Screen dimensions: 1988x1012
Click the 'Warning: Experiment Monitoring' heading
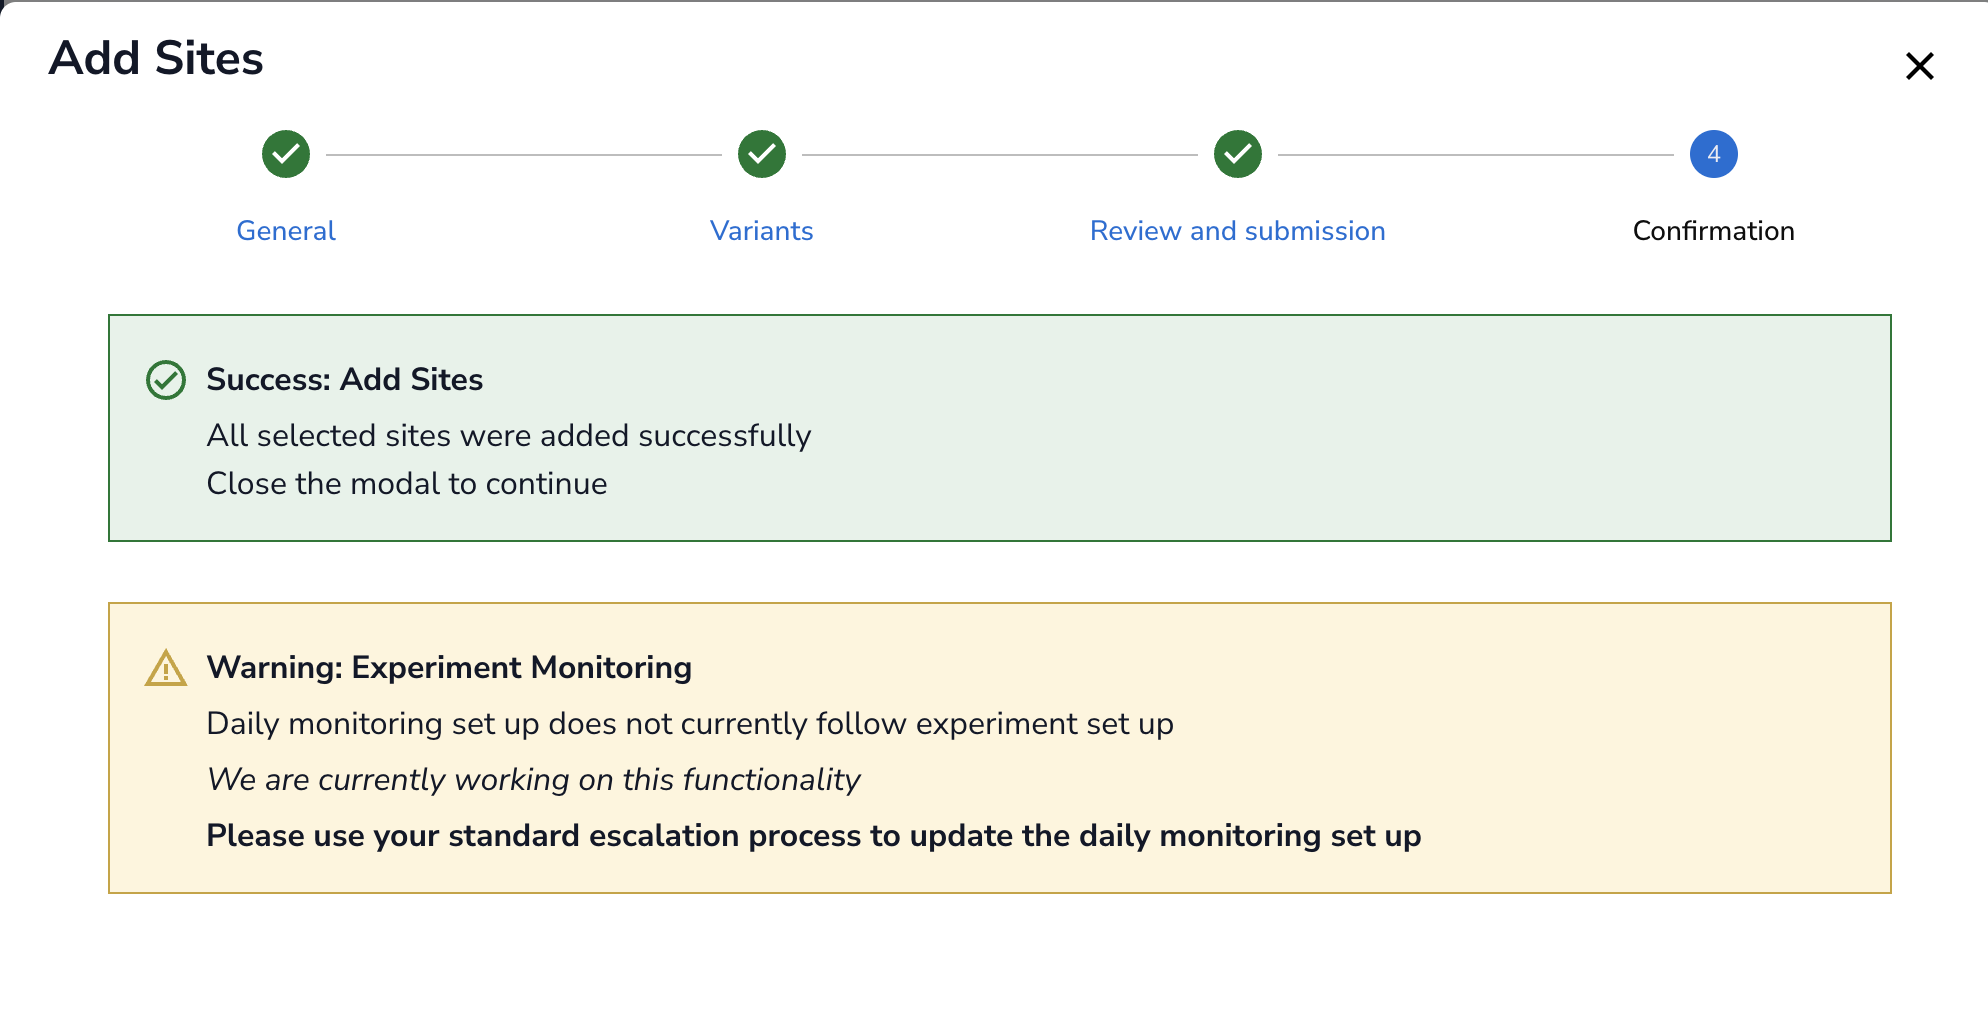pyautogui.click(x=448, y=668)
